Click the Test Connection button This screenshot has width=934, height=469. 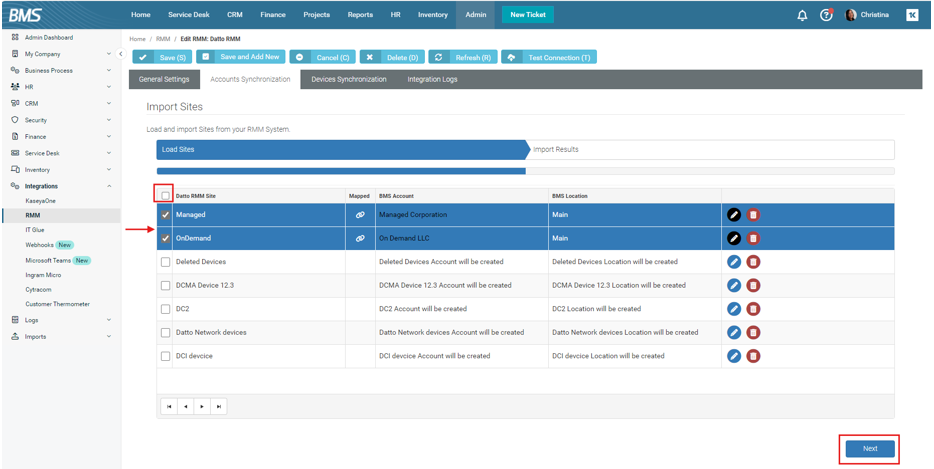[x=549, y=57]
